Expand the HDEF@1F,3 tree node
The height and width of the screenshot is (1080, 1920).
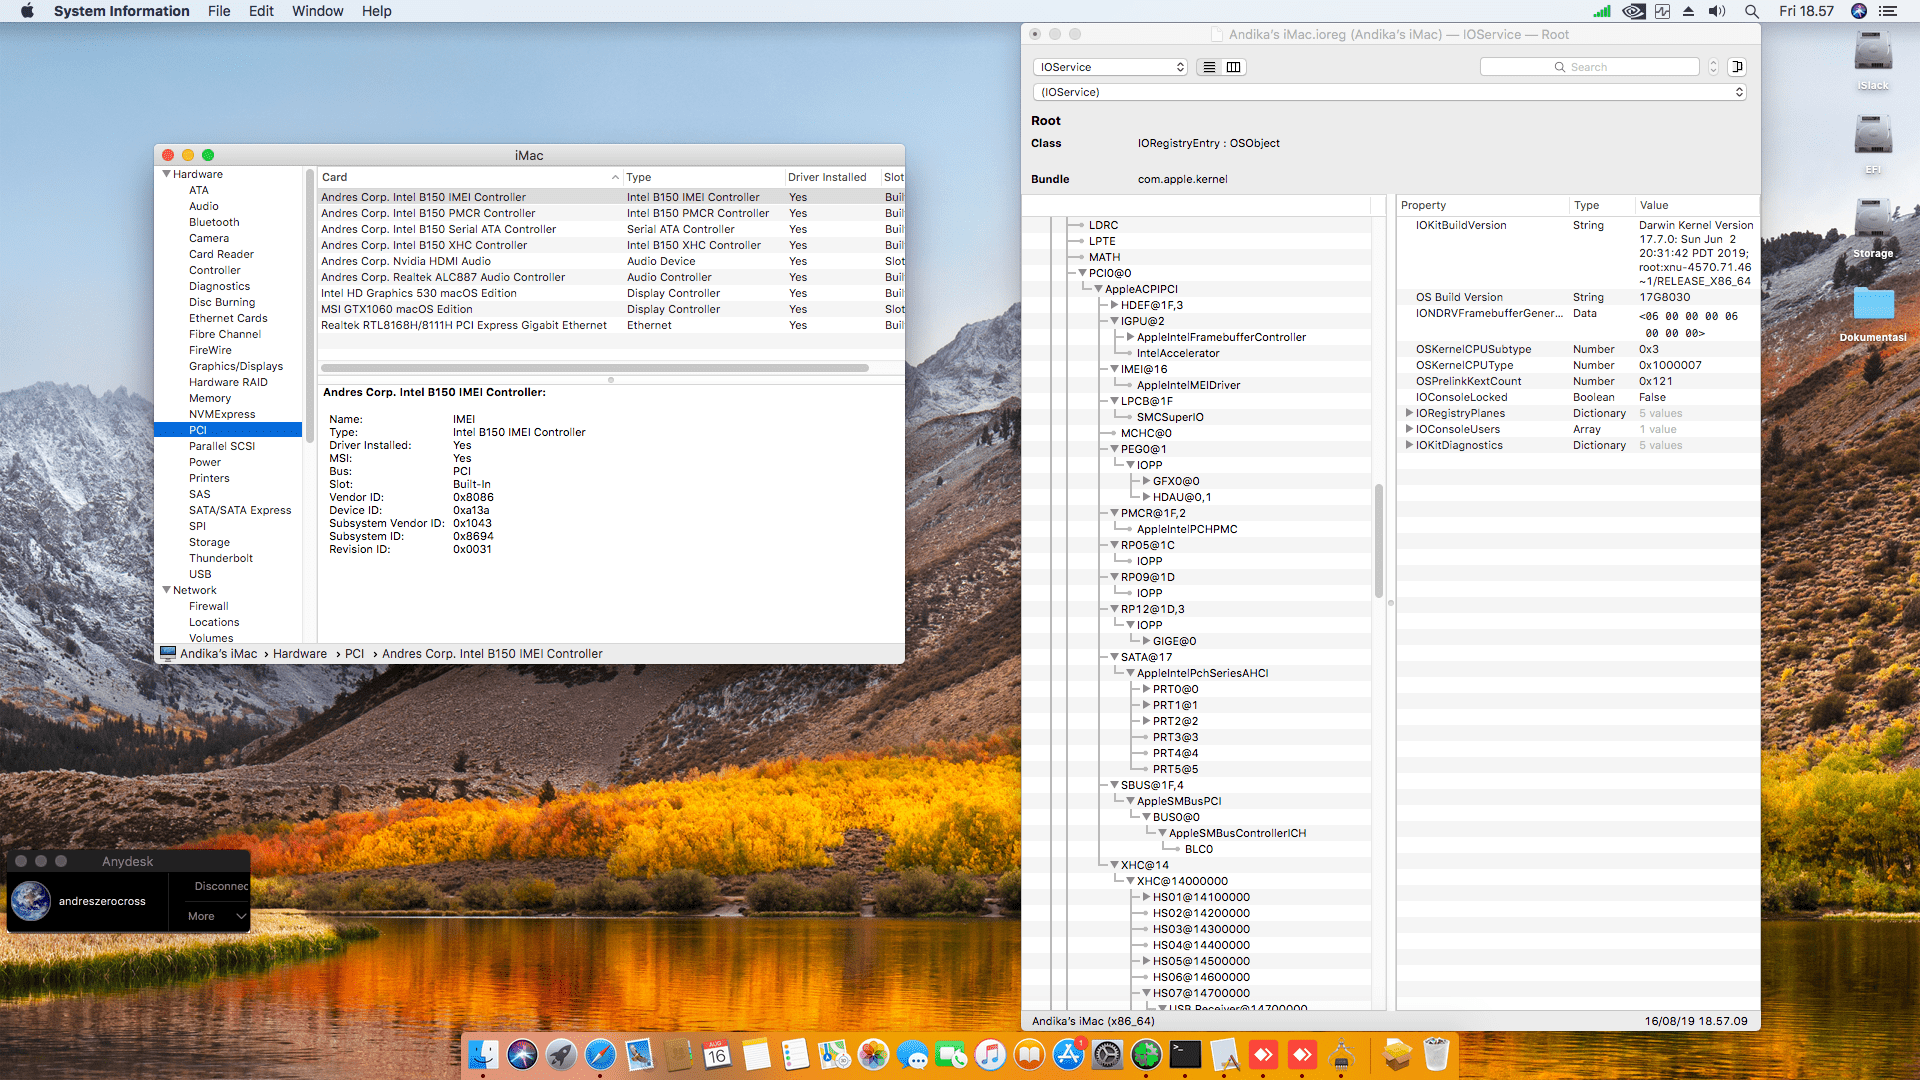point(1114,305)
